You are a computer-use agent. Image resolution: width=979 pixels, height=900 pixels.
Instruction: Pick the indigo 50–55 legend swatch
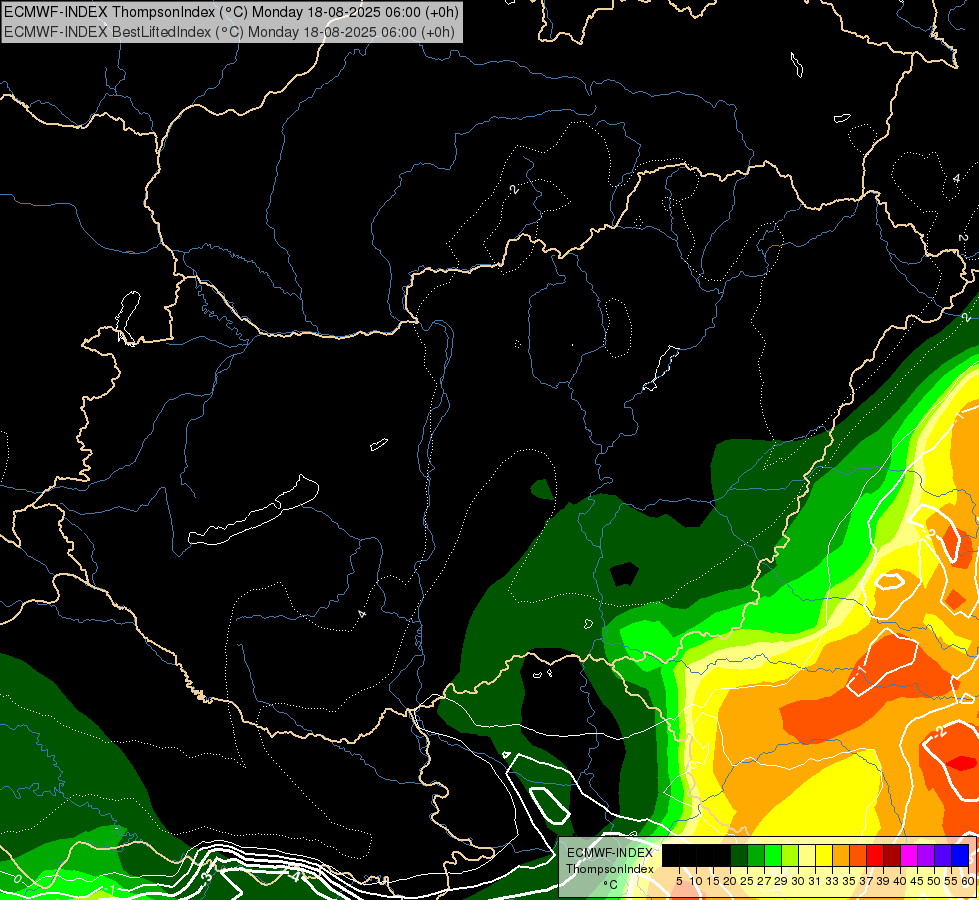[x=943, y=855]
